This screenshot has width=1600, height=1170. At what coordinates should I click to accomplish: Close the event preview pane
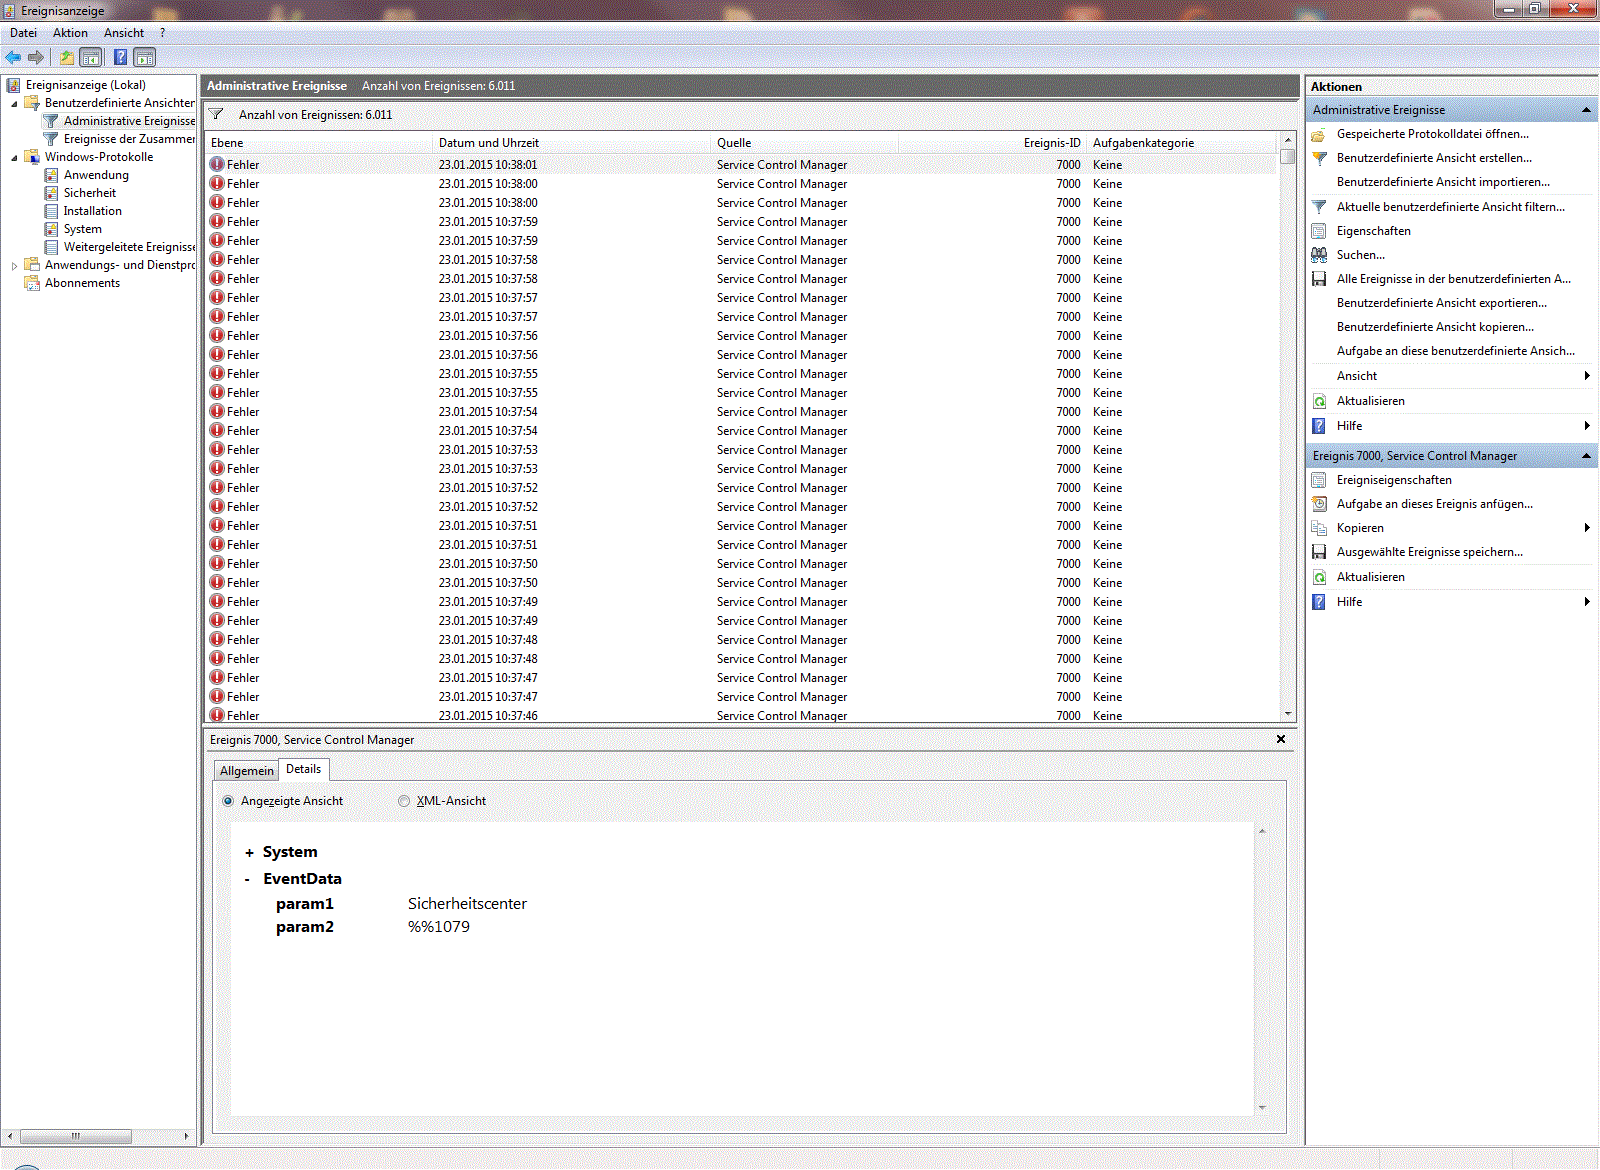click(x=1281, y=739)
